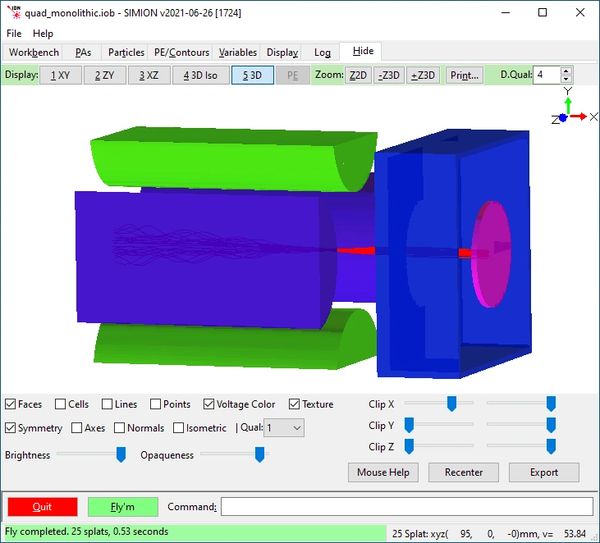Switch to the Particles tab
Image resolution: width=600 pixels, height=543 pixels.
[x=126, y=52]
